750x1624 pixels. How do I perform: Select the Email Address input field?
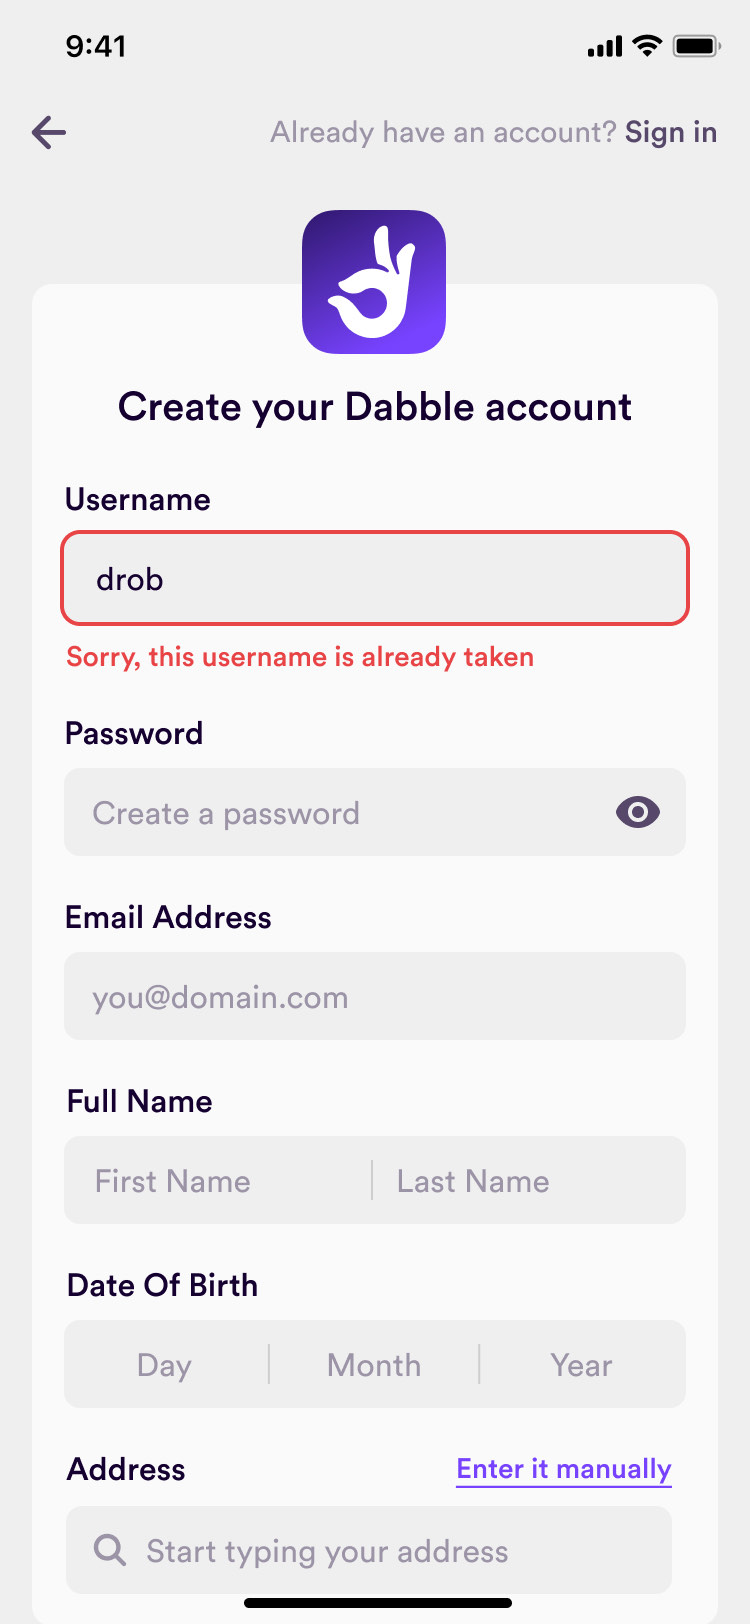pos(375,996)
